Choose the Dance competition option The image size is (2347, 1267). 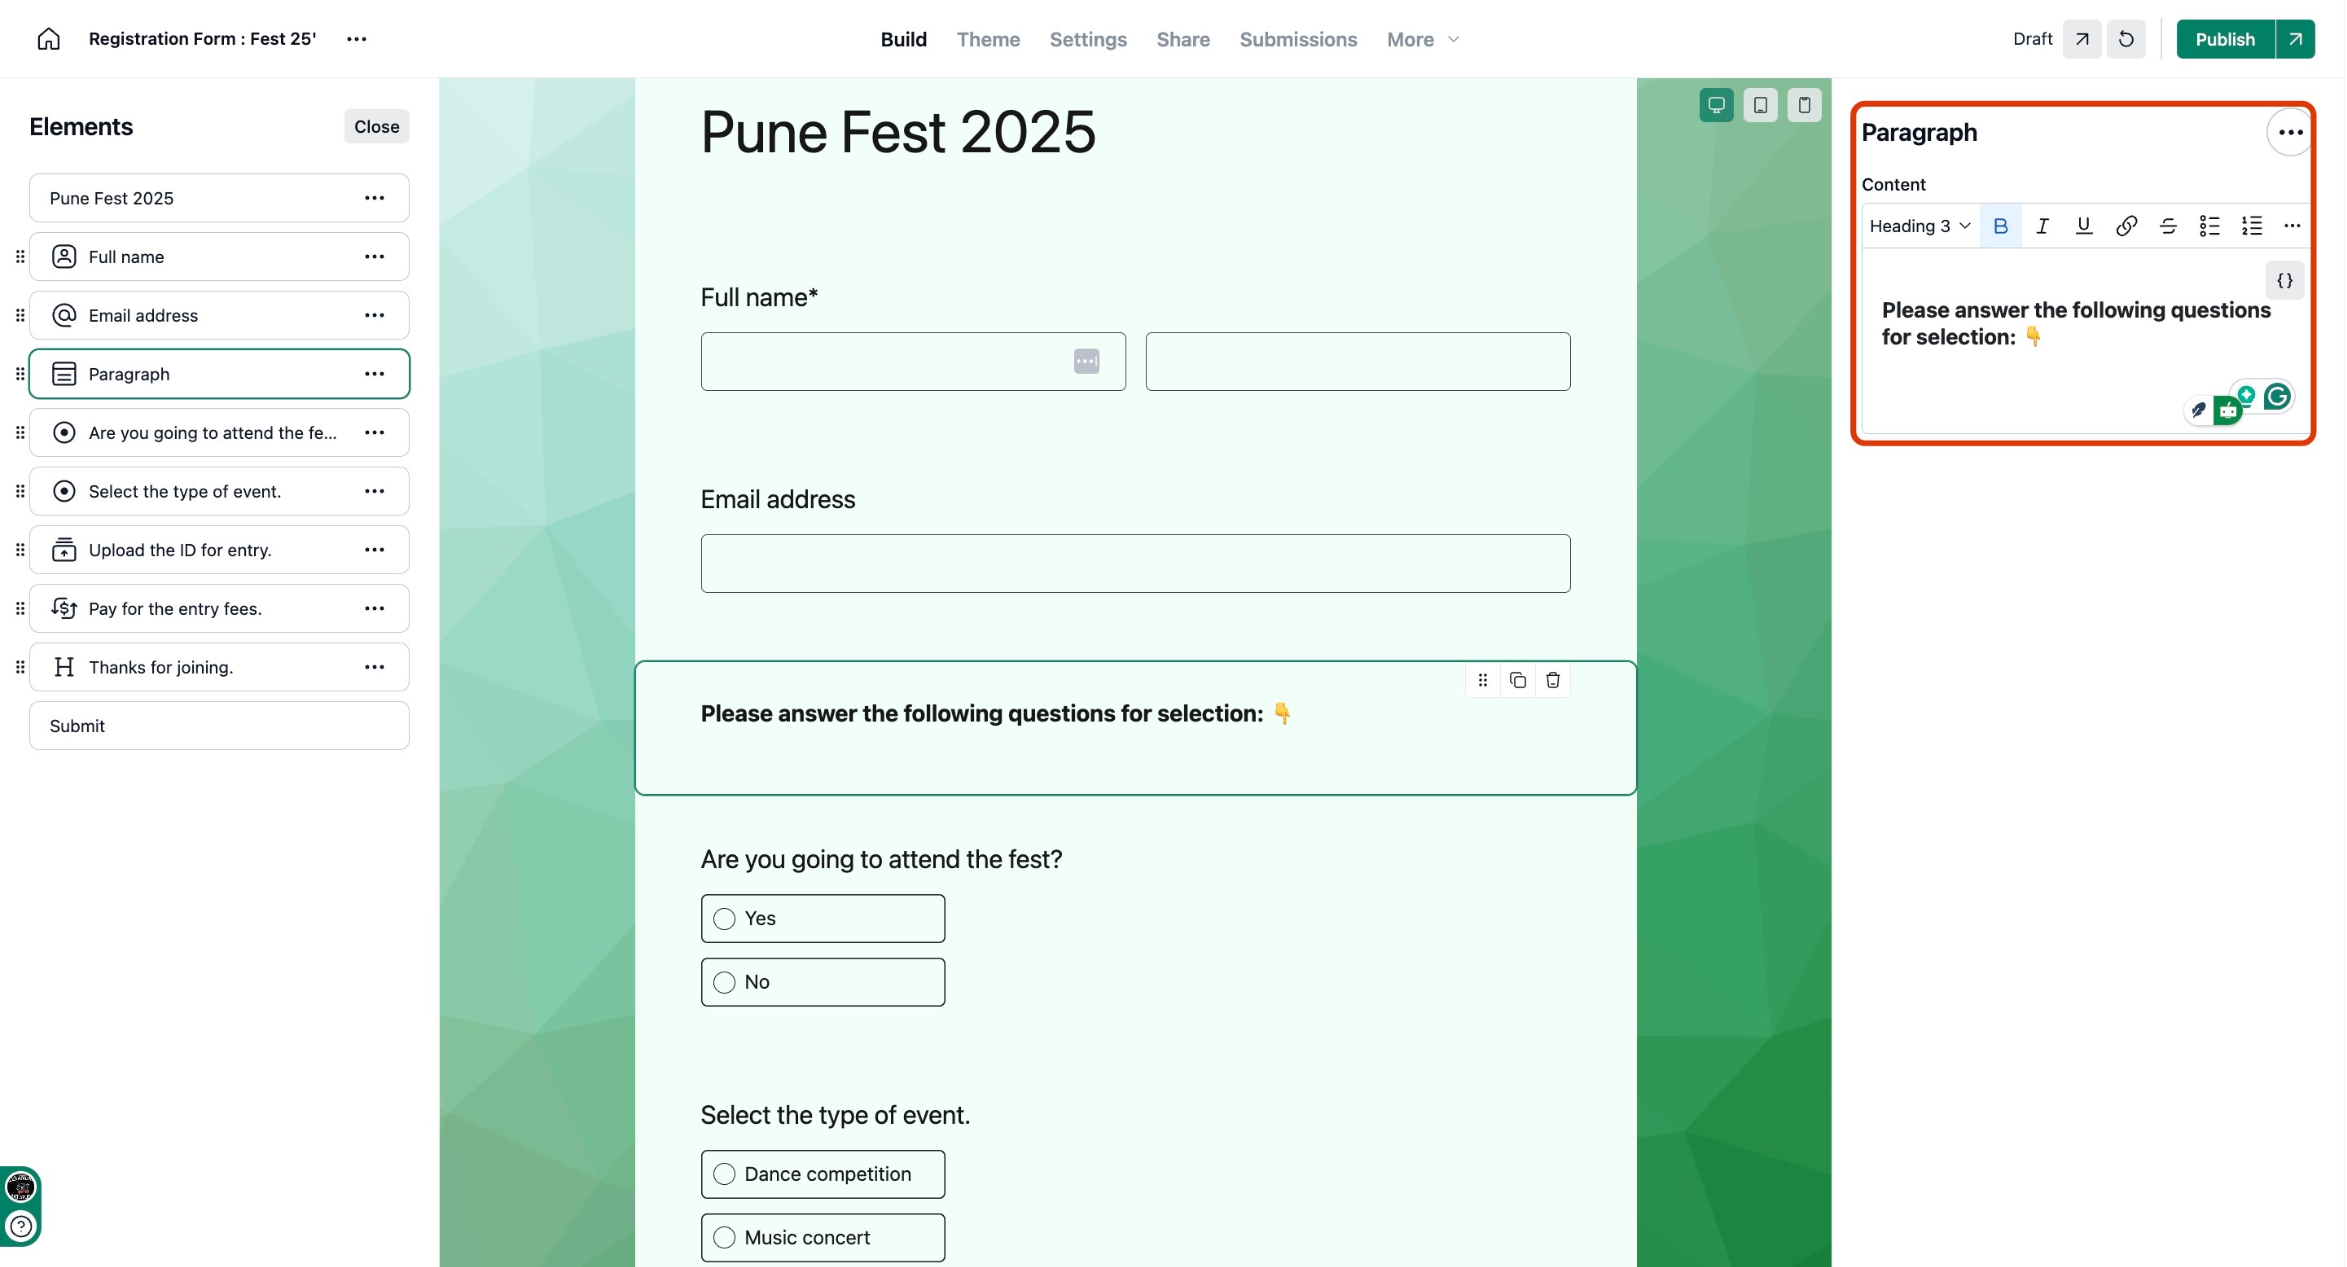tap(725, 1174)
